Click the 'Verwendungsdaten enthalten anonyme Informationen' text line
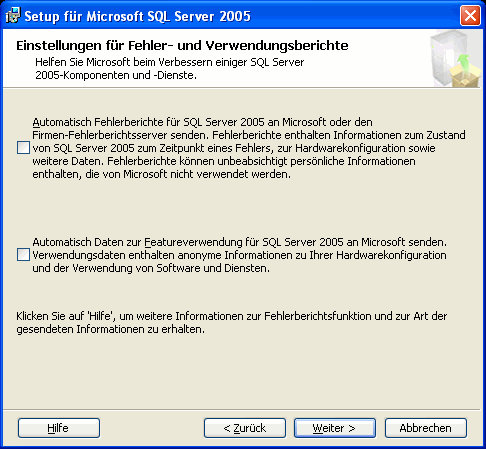 pyautogui.click(x=239, y=255)
